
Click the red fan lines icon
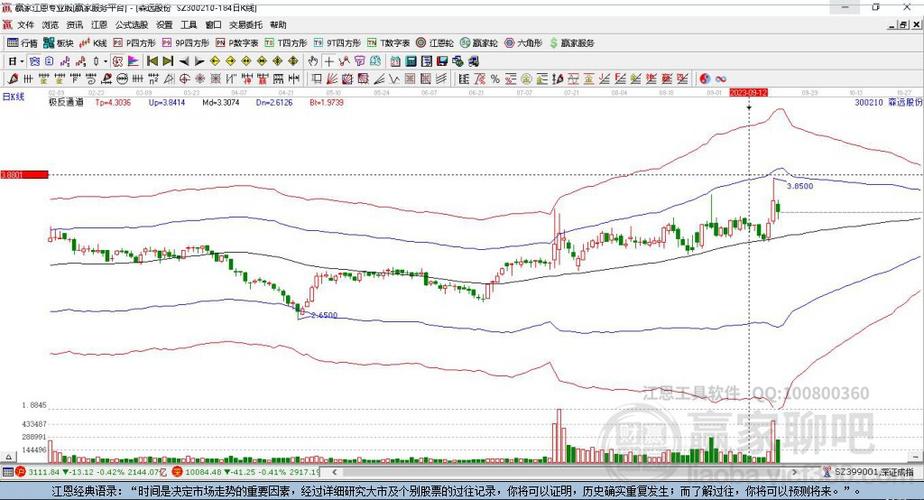332,79
